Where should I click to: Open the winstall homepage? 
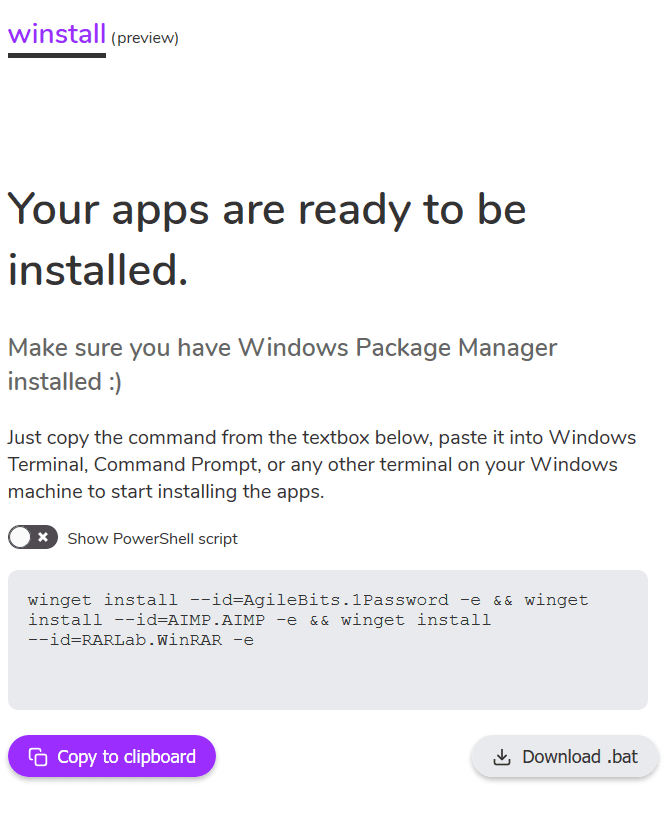[x=56, y=33]
